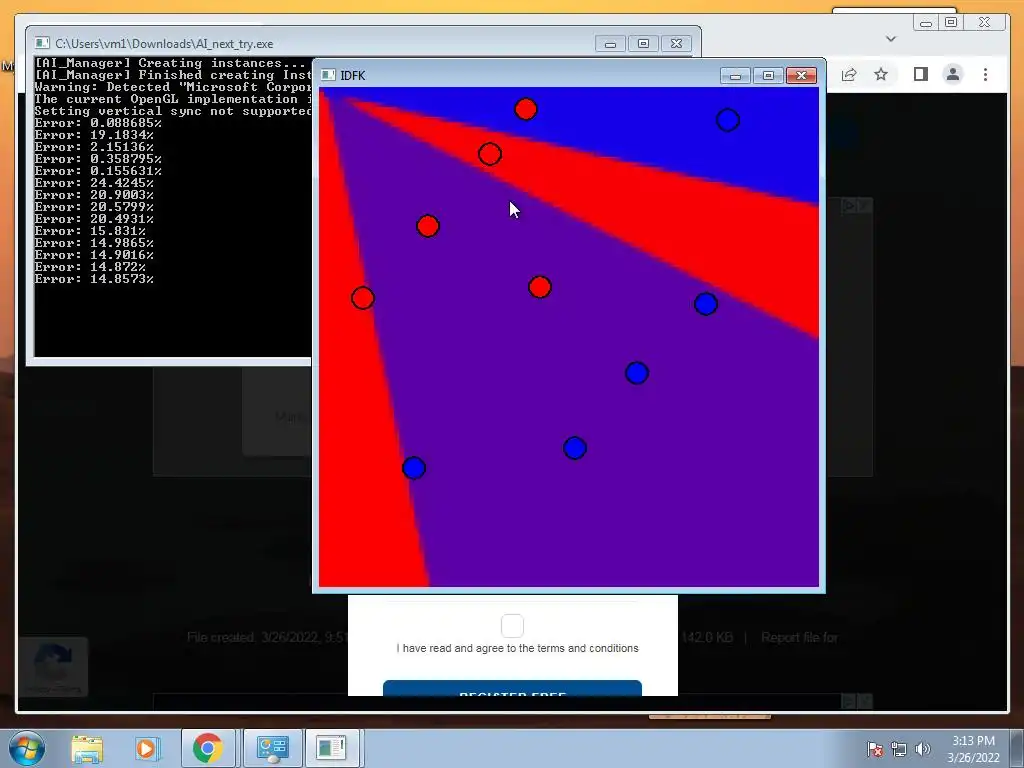Open the control panel taskbar item
Image resolution: width=1024 pixels, height=768 pixels.
point(272,748)
